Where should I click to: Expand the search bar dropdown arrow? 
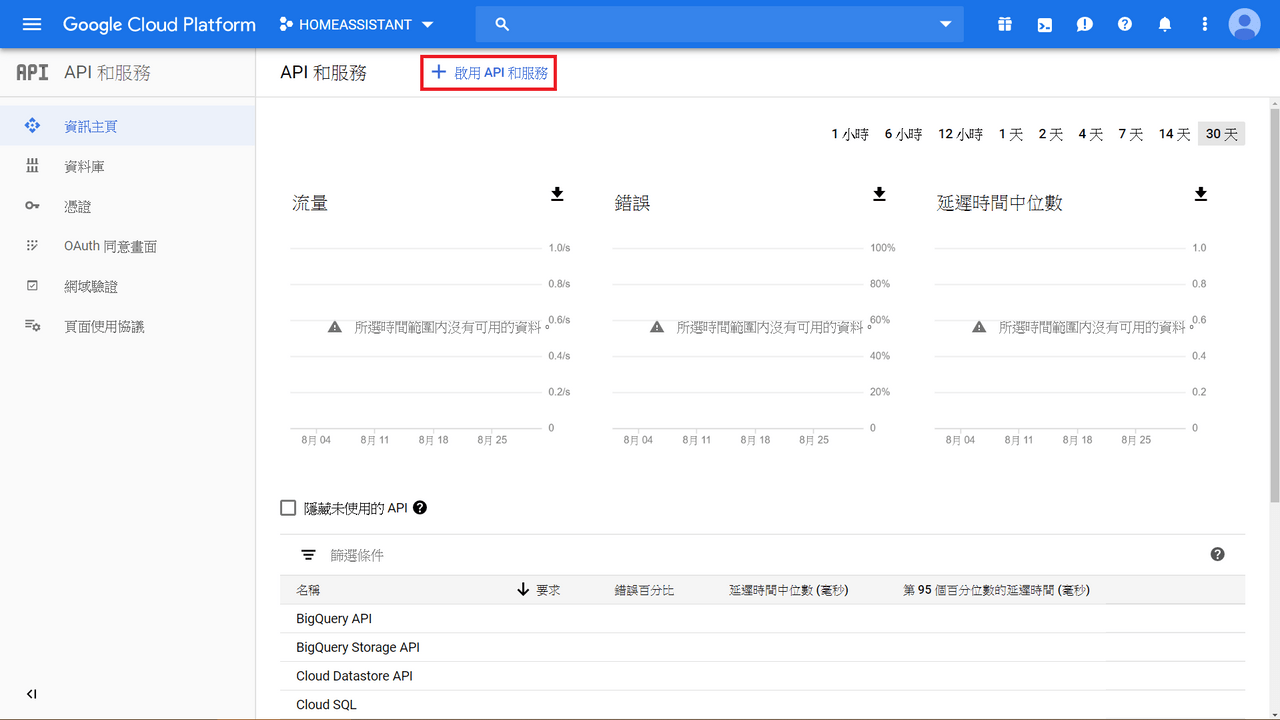[946, 24]
